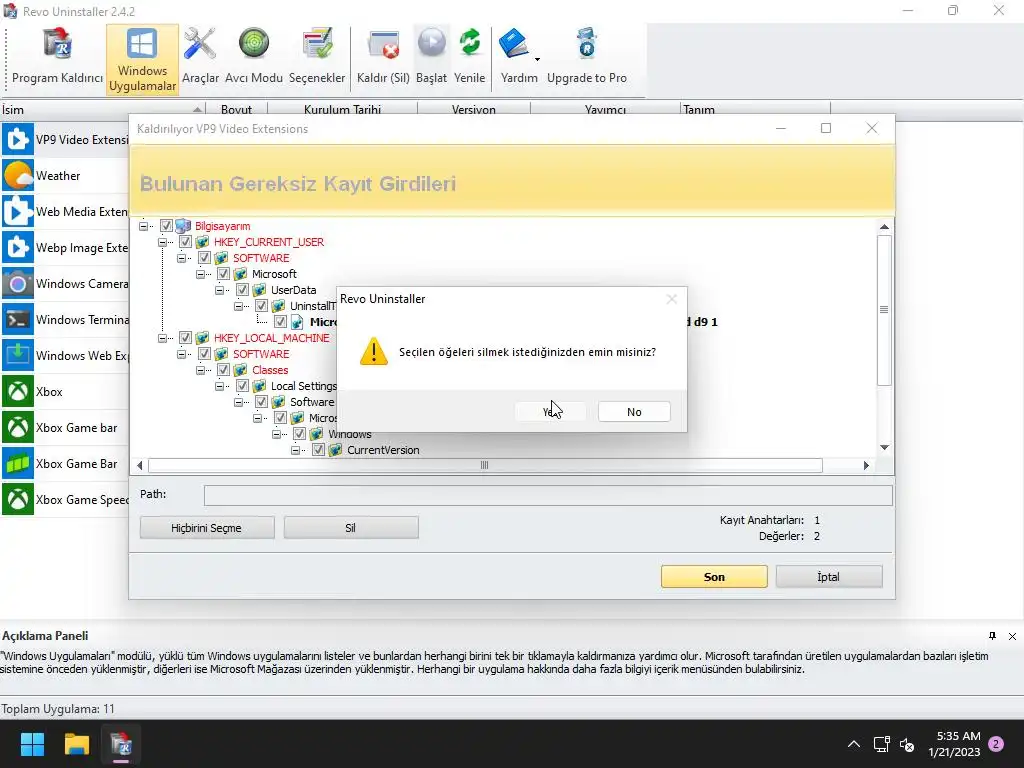
Task: Refresh list with Yenile icon
Action: pos(470,57)
